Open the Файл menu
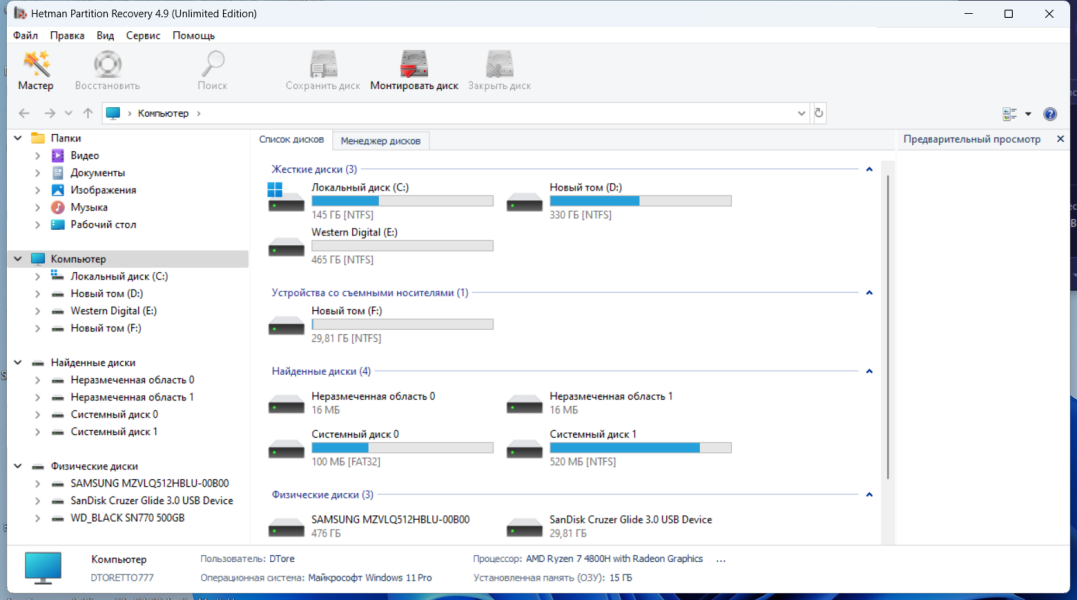The width and height of the screenshot is (1077, 600). [25, 35]
